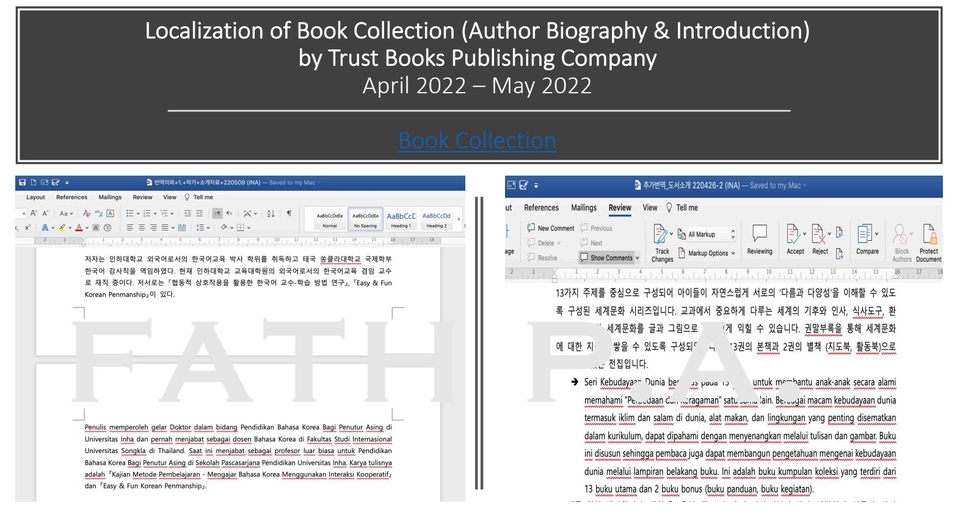The height and width of the screenshot is (528, 960).
Task: Open the All Markup dropdown
Action: [708, 233]
